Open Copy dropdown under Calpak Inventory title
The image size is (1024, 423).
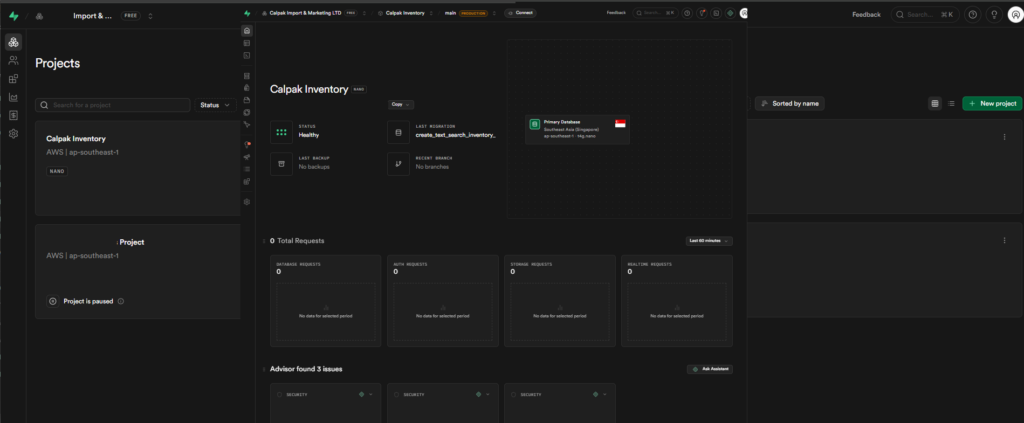tap(401, 104)
